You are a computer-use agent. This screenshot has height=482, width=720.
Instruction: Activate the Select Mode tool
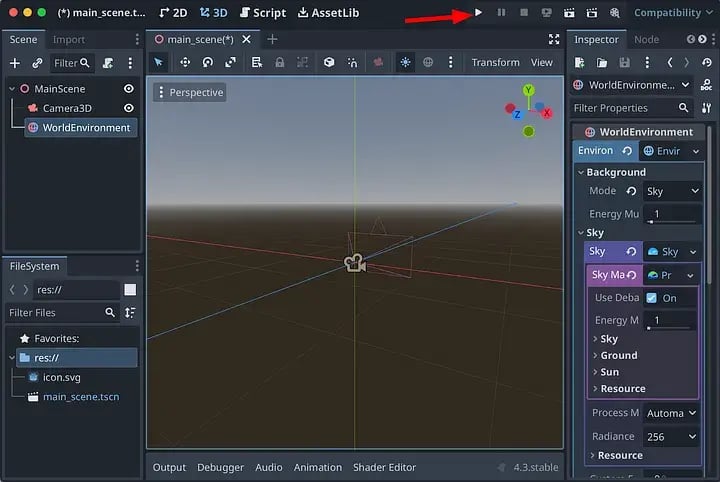(158, 62)
